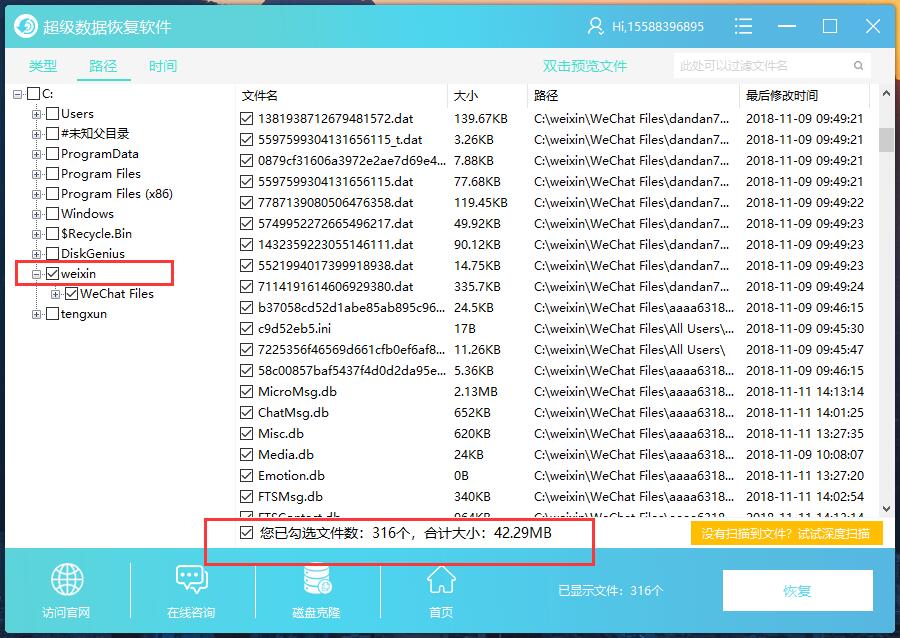Image resolution: width=900 pixels, height=638 pixels.
Task: Expand the Program Files (x86) node
Action: pyautogui.click(x=37, y=194)
